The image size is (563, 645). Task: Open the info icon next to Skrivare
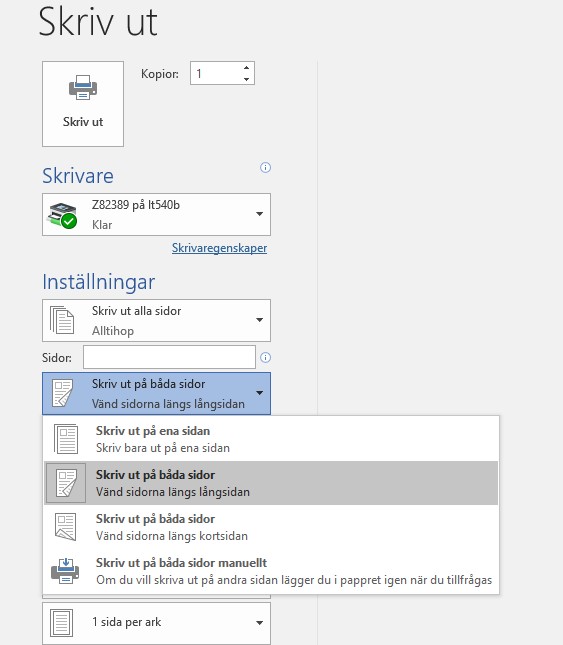click(x=265, y=167)
